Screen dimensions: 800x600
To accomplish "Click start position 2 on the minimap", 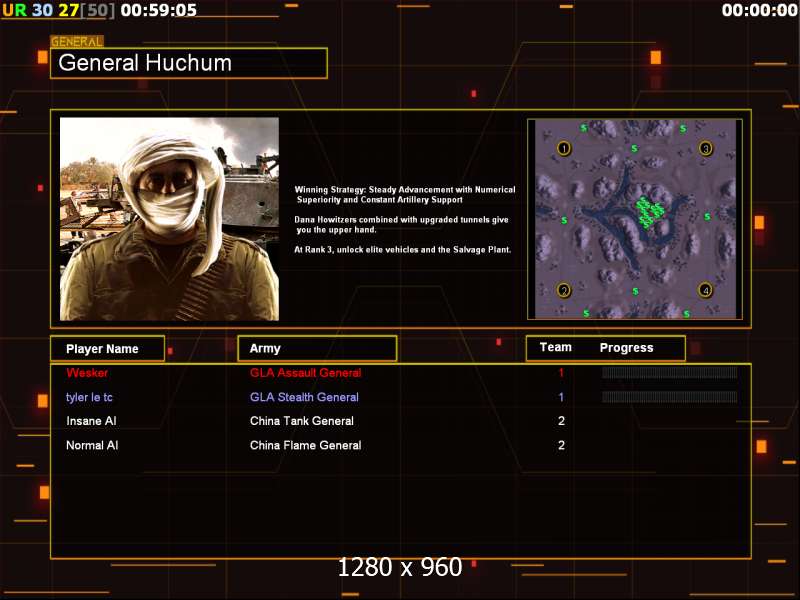I will click(x=564, y=290).
